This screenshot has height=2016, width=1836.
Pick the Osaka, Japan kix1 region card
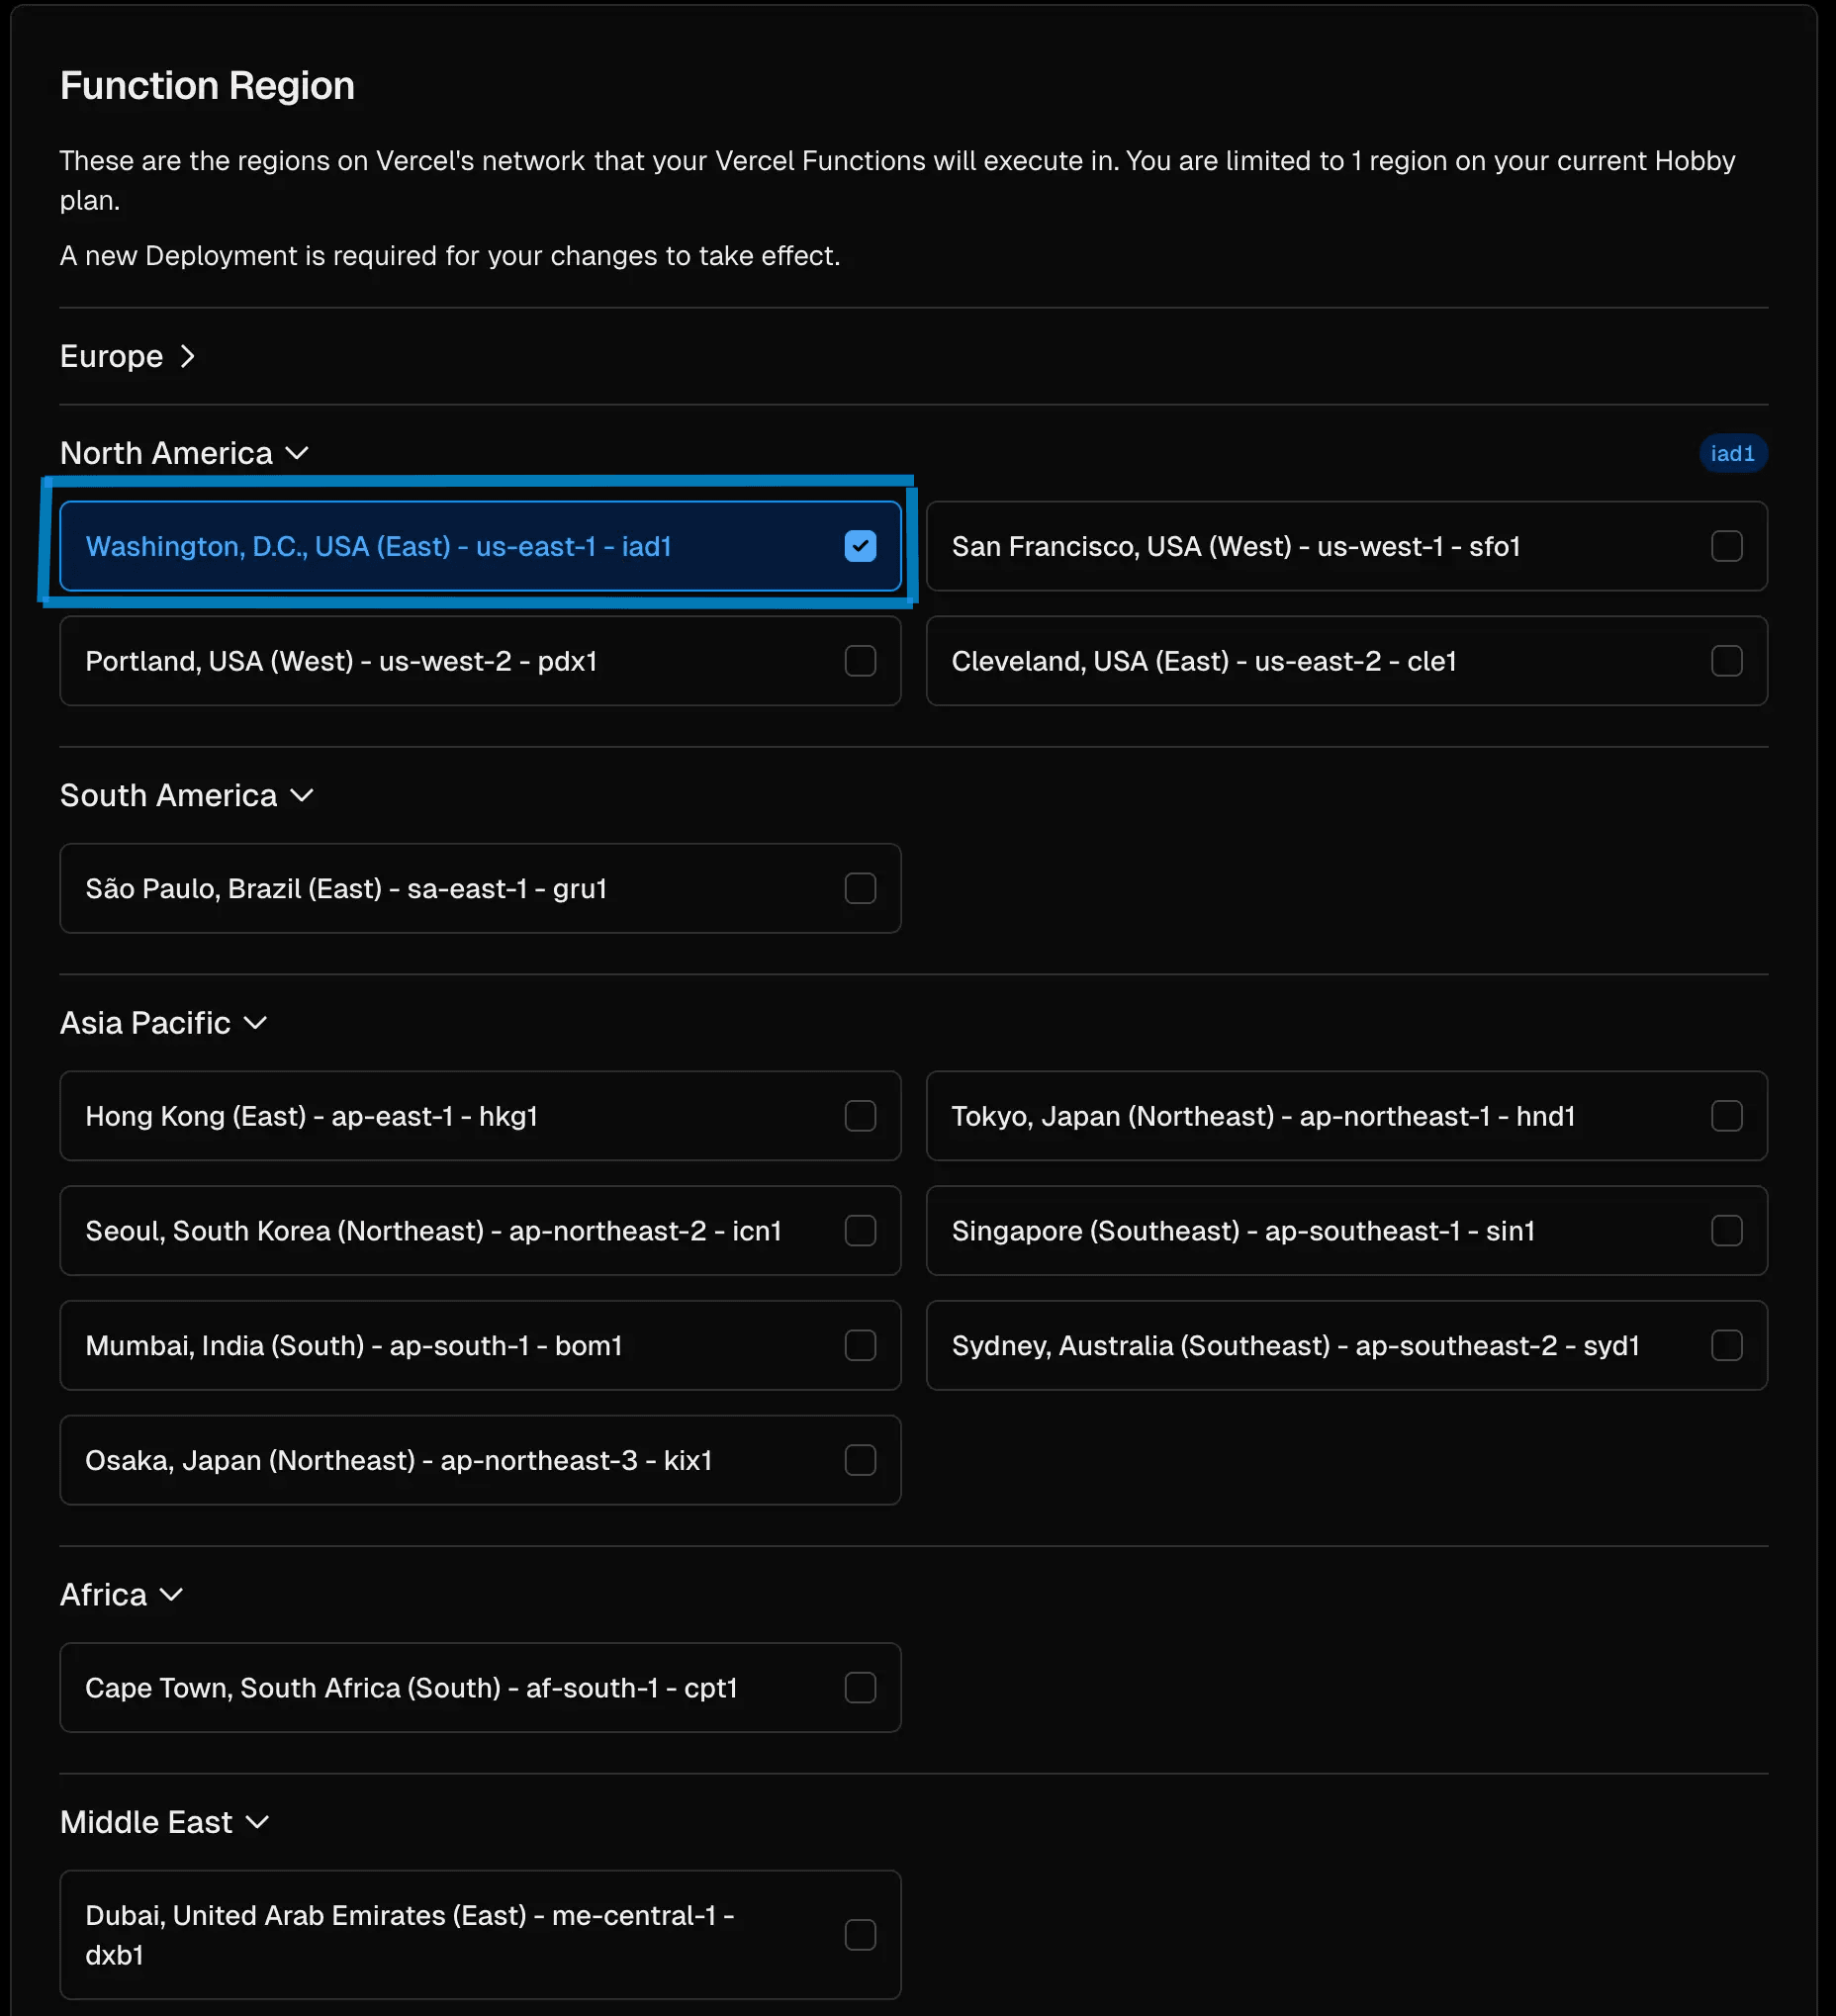tap(479, 1460)
